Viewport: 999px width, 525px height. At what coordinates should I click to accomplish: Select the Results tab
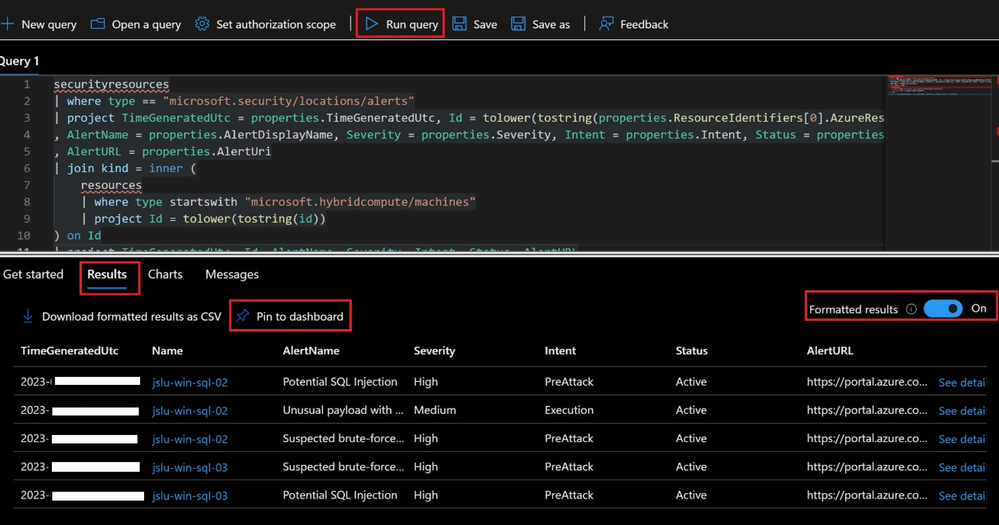(107, 274)
